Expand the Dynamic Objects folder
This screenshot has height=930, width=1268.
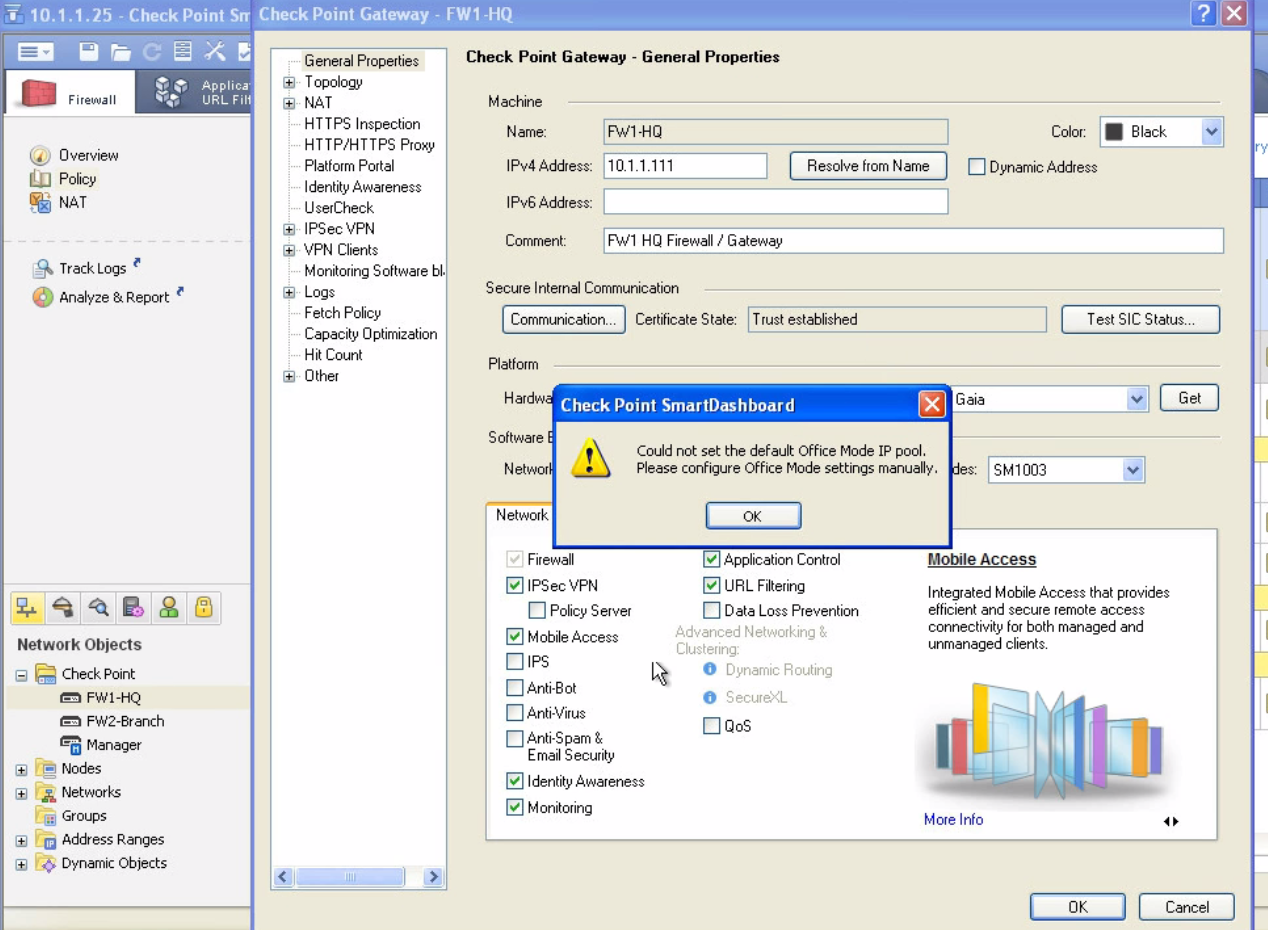click(21, 864)
